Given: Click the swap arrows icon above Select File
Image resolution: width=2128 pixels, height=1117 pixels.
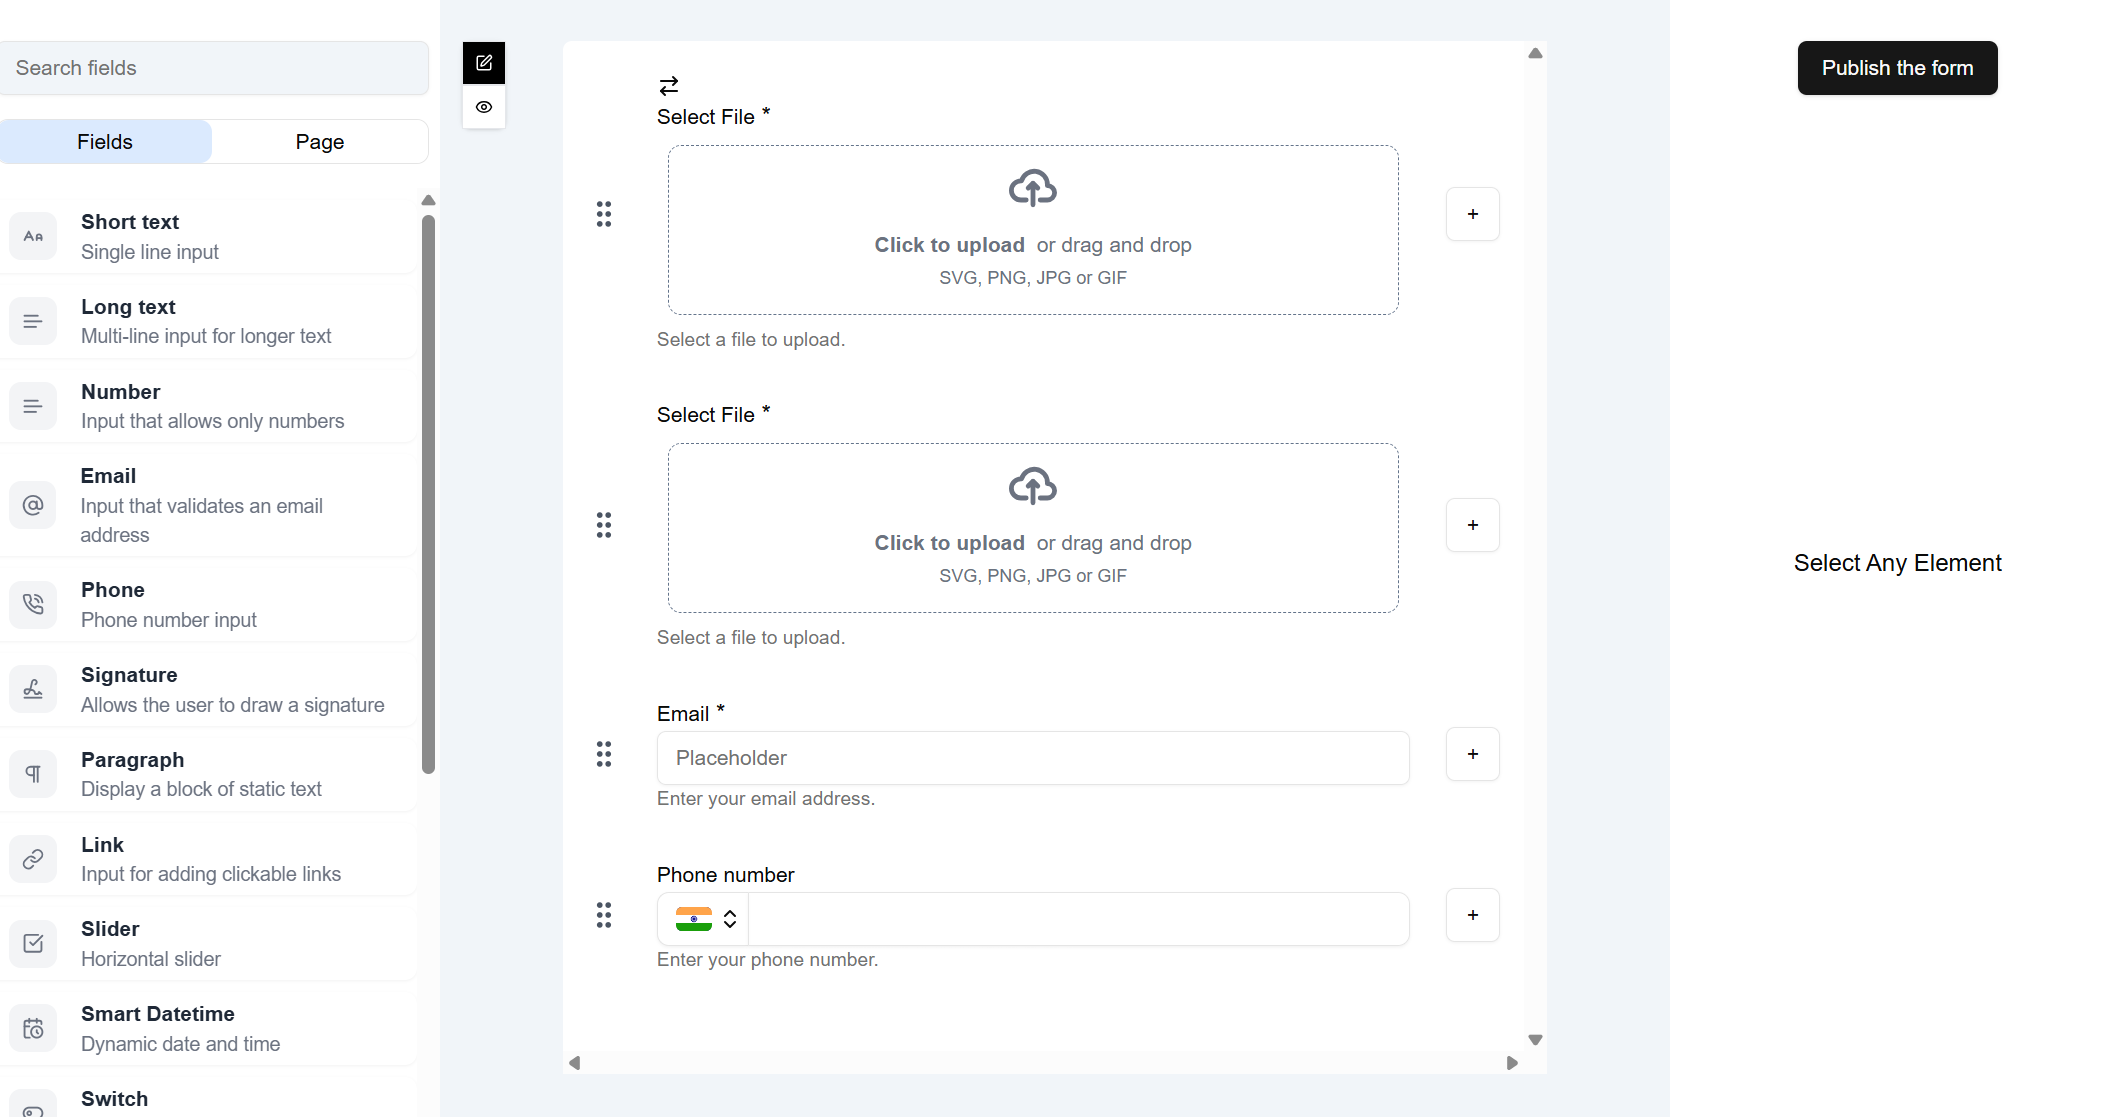Looking at the screenshot, I should [x=669, y=86].
